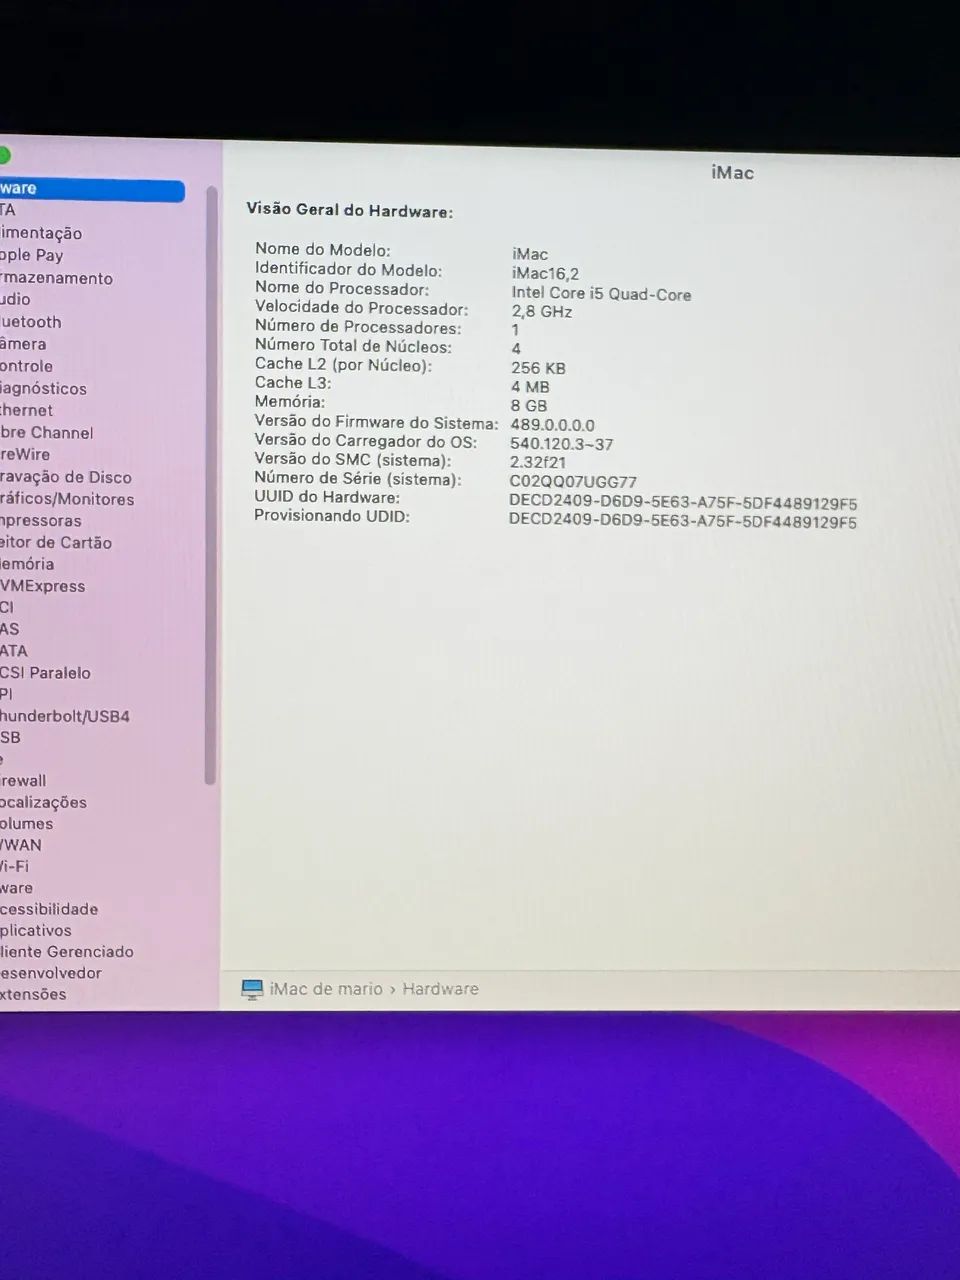Click the 'UUID do Hardware:' value
The image size is (960, 1280).
pos(683,503)
